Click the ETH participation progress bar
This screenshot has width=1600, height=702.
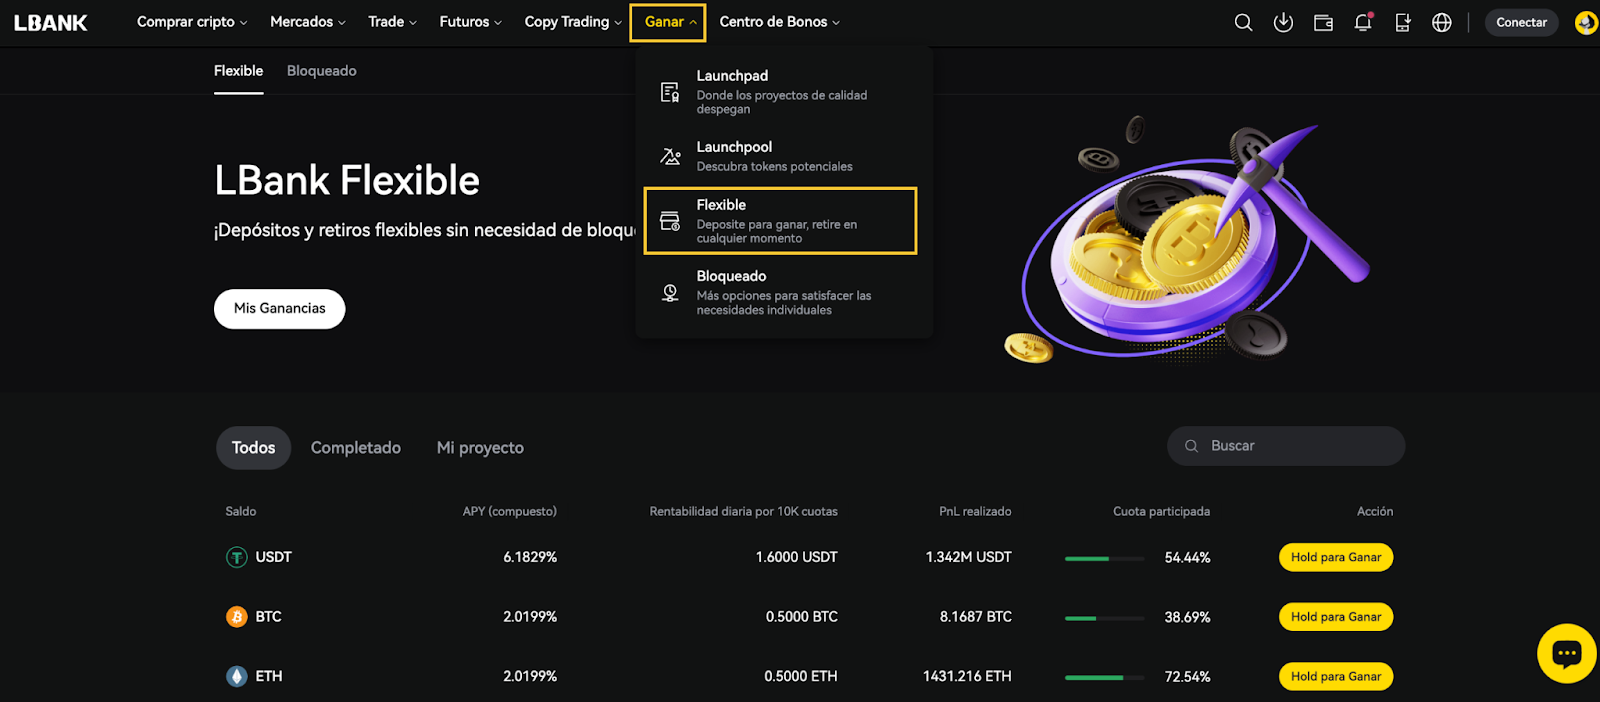pyautogui.click(x=1105, y=677)
